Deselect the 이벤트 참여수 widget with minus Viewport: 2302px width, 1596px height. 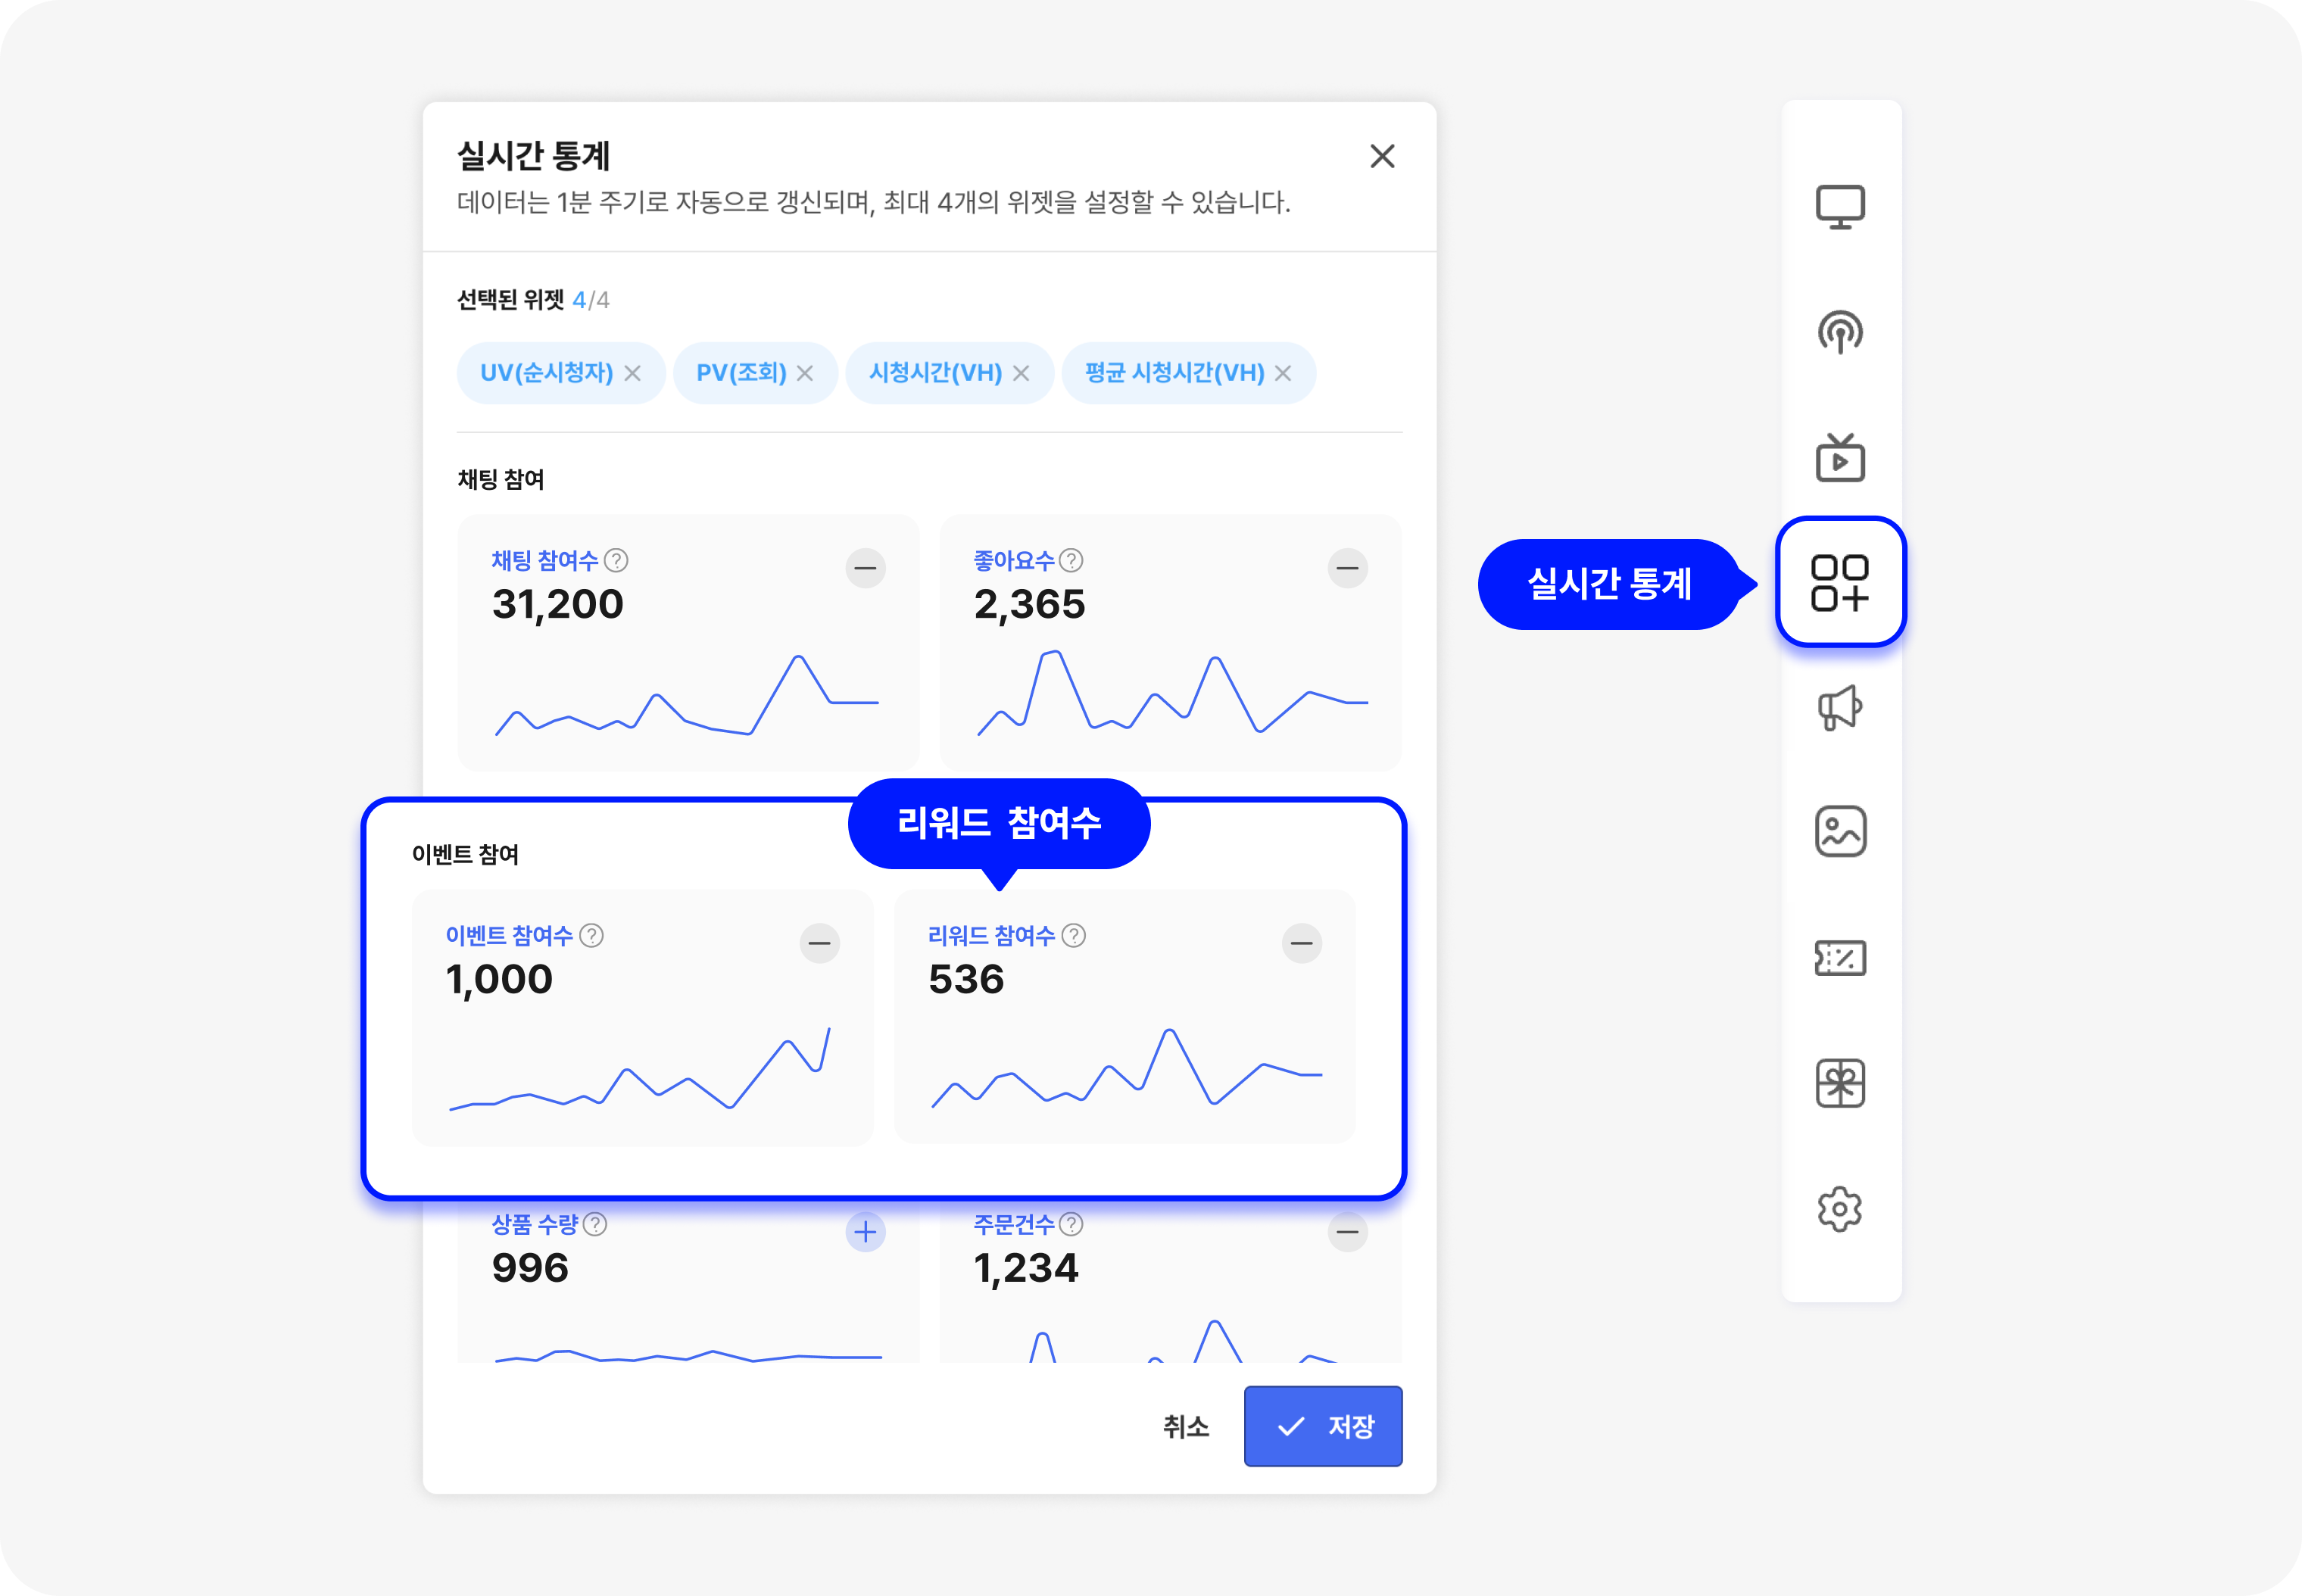tap(820, 943)
